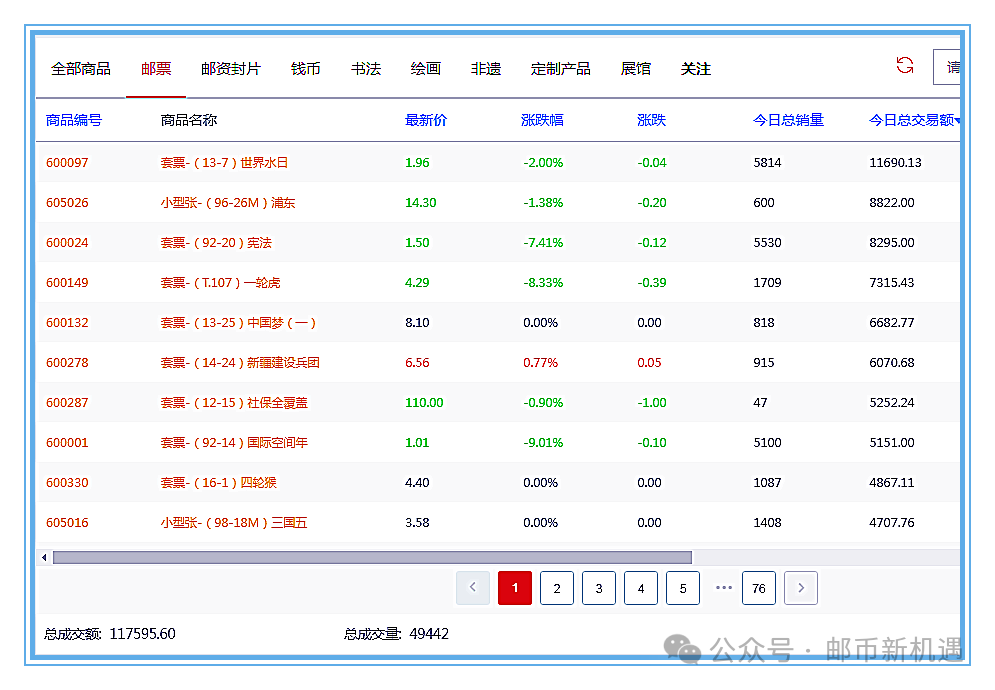Select the 邮票 tab

click(156, 69)
